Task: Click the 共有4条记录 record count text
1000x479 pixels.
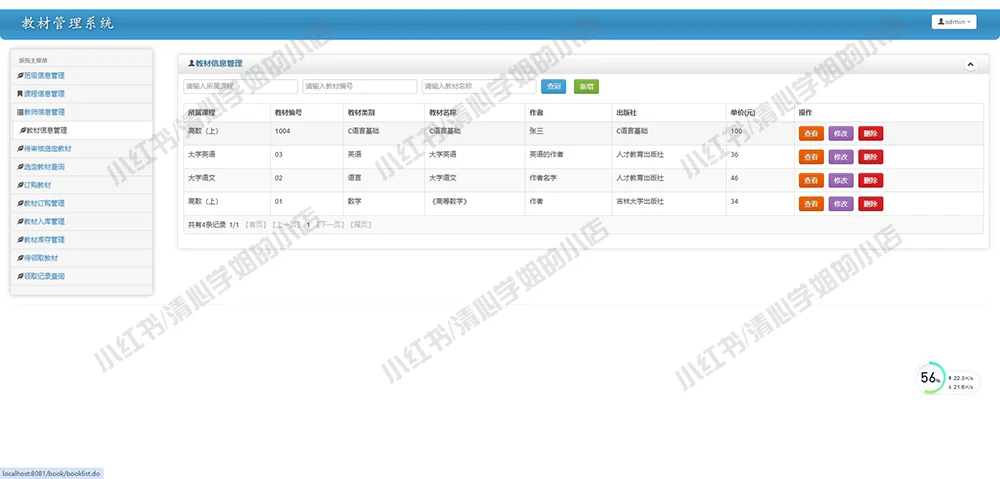Action: pyautogui.click(x=207, y=225)
